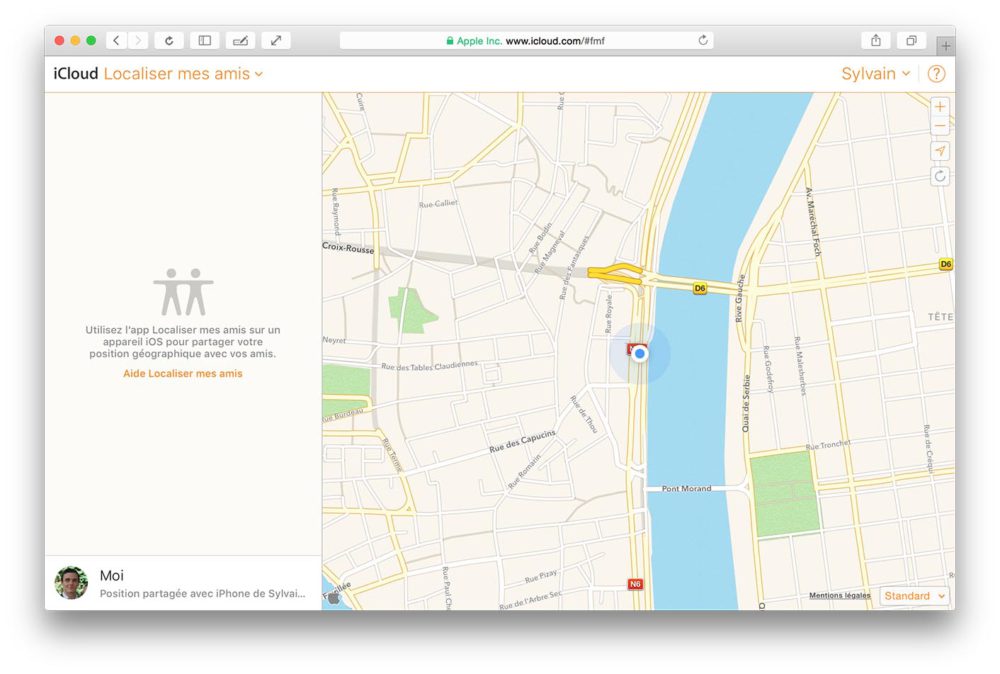Zoom in on the map with plus button
1000x674 pixels.
click(939, 107)
